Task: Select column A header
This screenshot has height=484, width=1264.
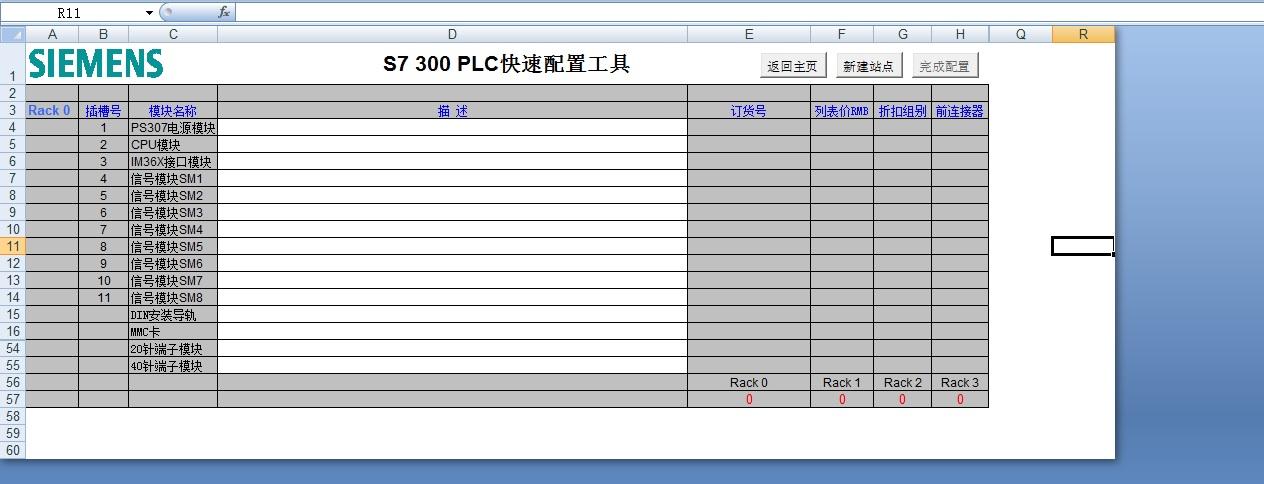Action: click(52, 34)
